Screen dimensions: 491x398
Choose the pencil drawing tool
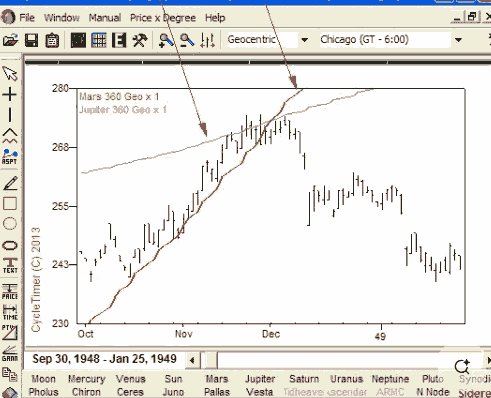point(10,183)
